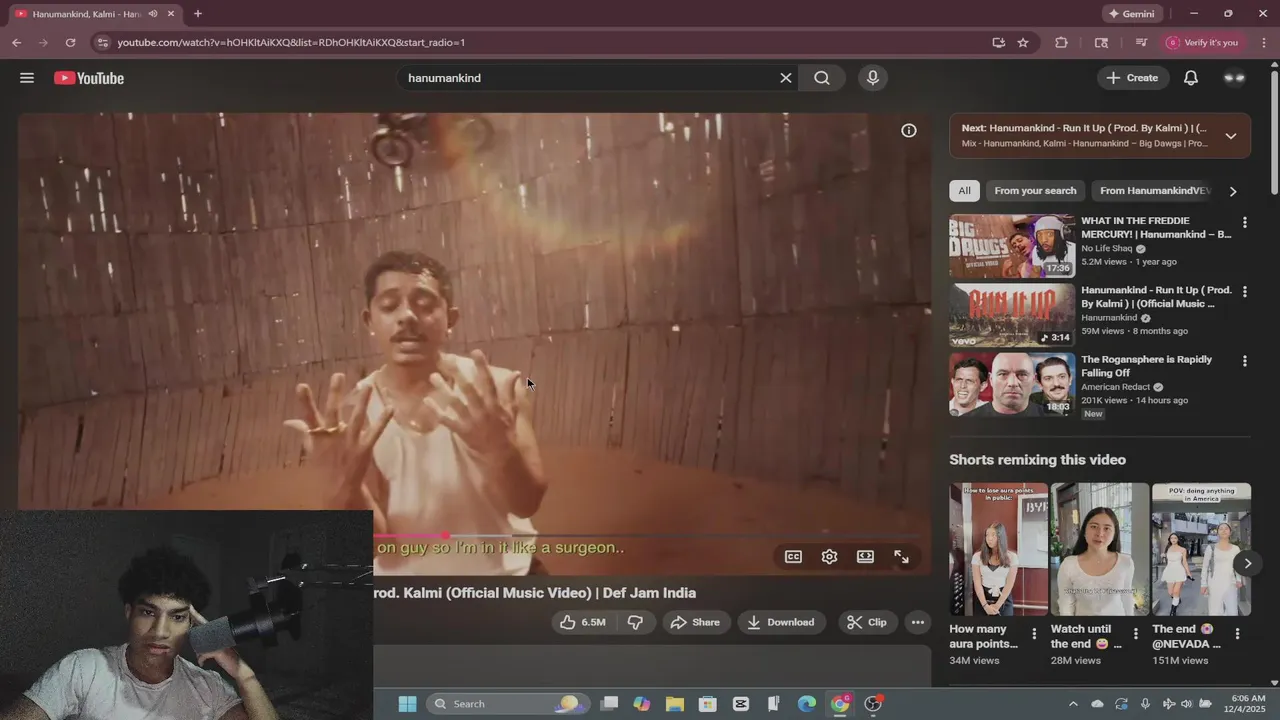This screenshot has height=720, width=1280.
Task: Go back to the previous page
Action: (17, 43)
